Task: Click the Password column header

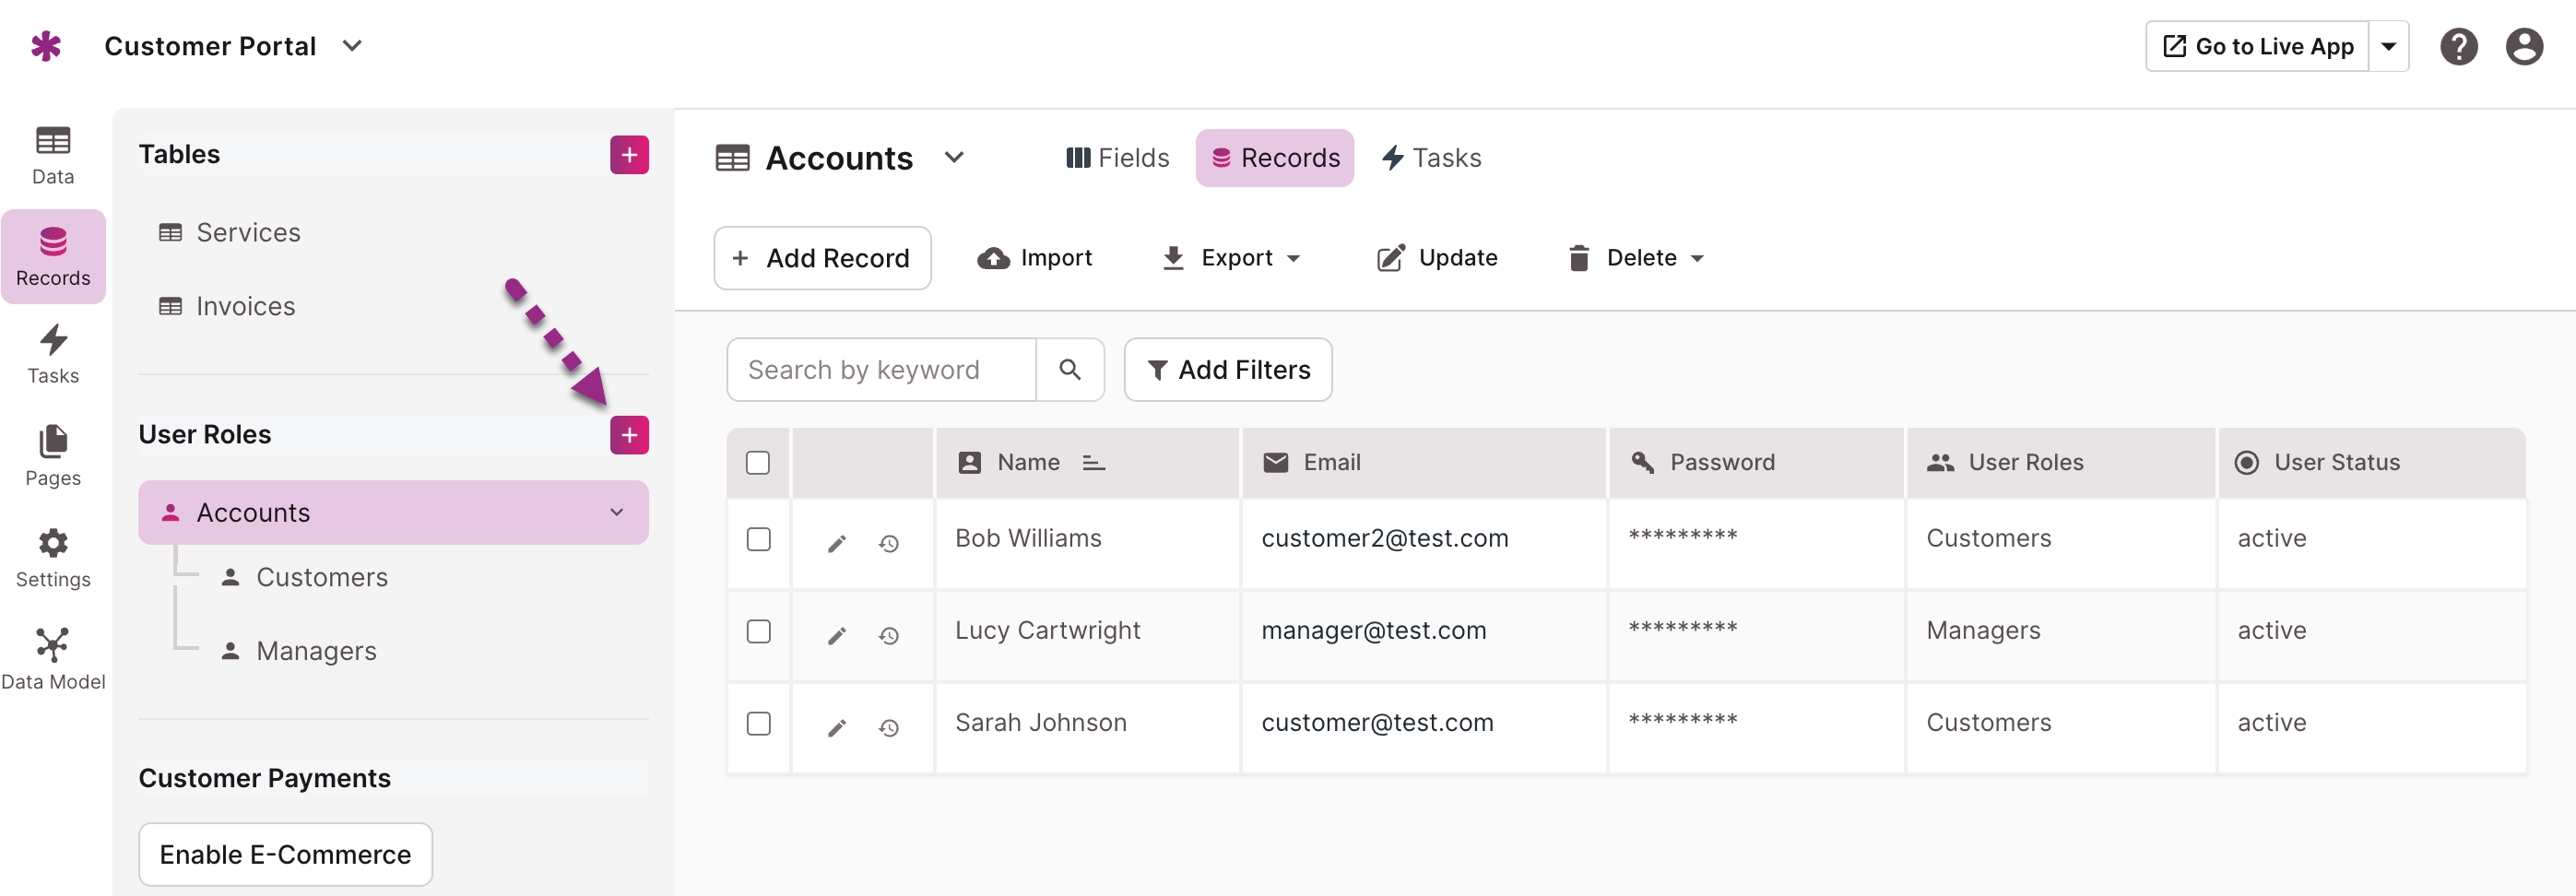Action: [1756, 463]
